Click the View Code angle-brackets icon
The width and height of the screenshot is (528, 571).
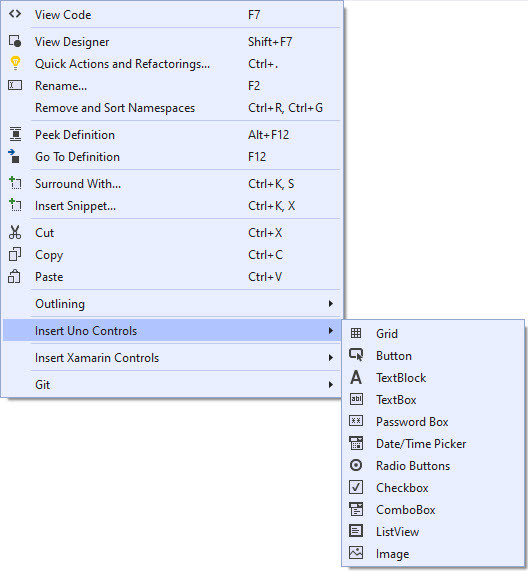(x=15, y=14)
